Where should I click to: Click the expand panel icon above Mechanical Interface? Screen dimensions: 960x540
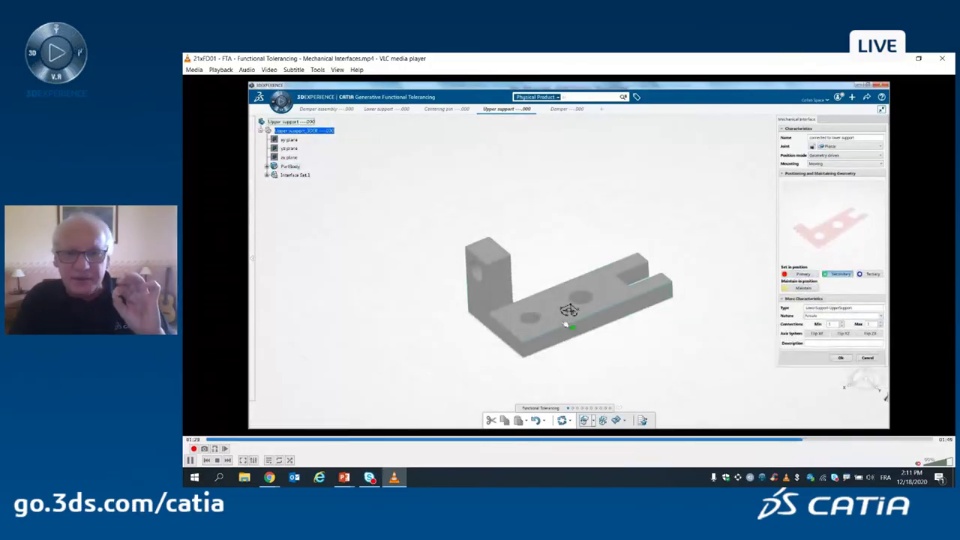click(881, 109)
